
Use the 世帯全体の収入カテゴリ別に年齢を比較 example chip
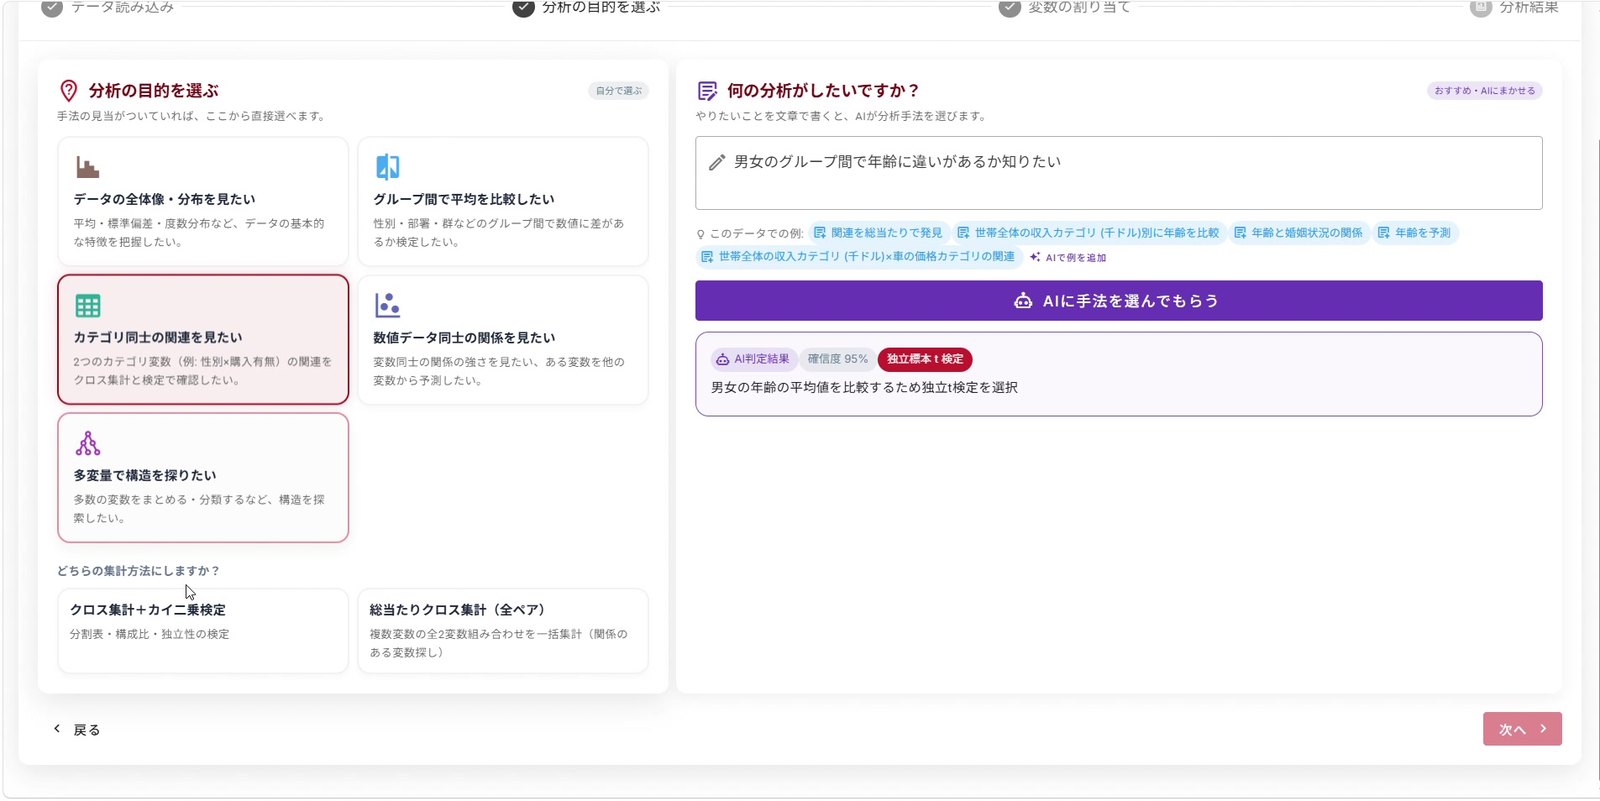[1088, 233]
